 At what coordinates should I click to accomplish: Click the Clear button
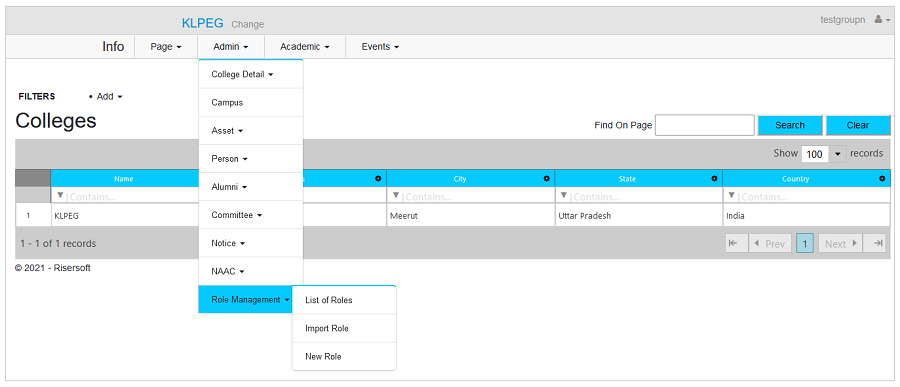pyautogui.click(x=858, y=125)
